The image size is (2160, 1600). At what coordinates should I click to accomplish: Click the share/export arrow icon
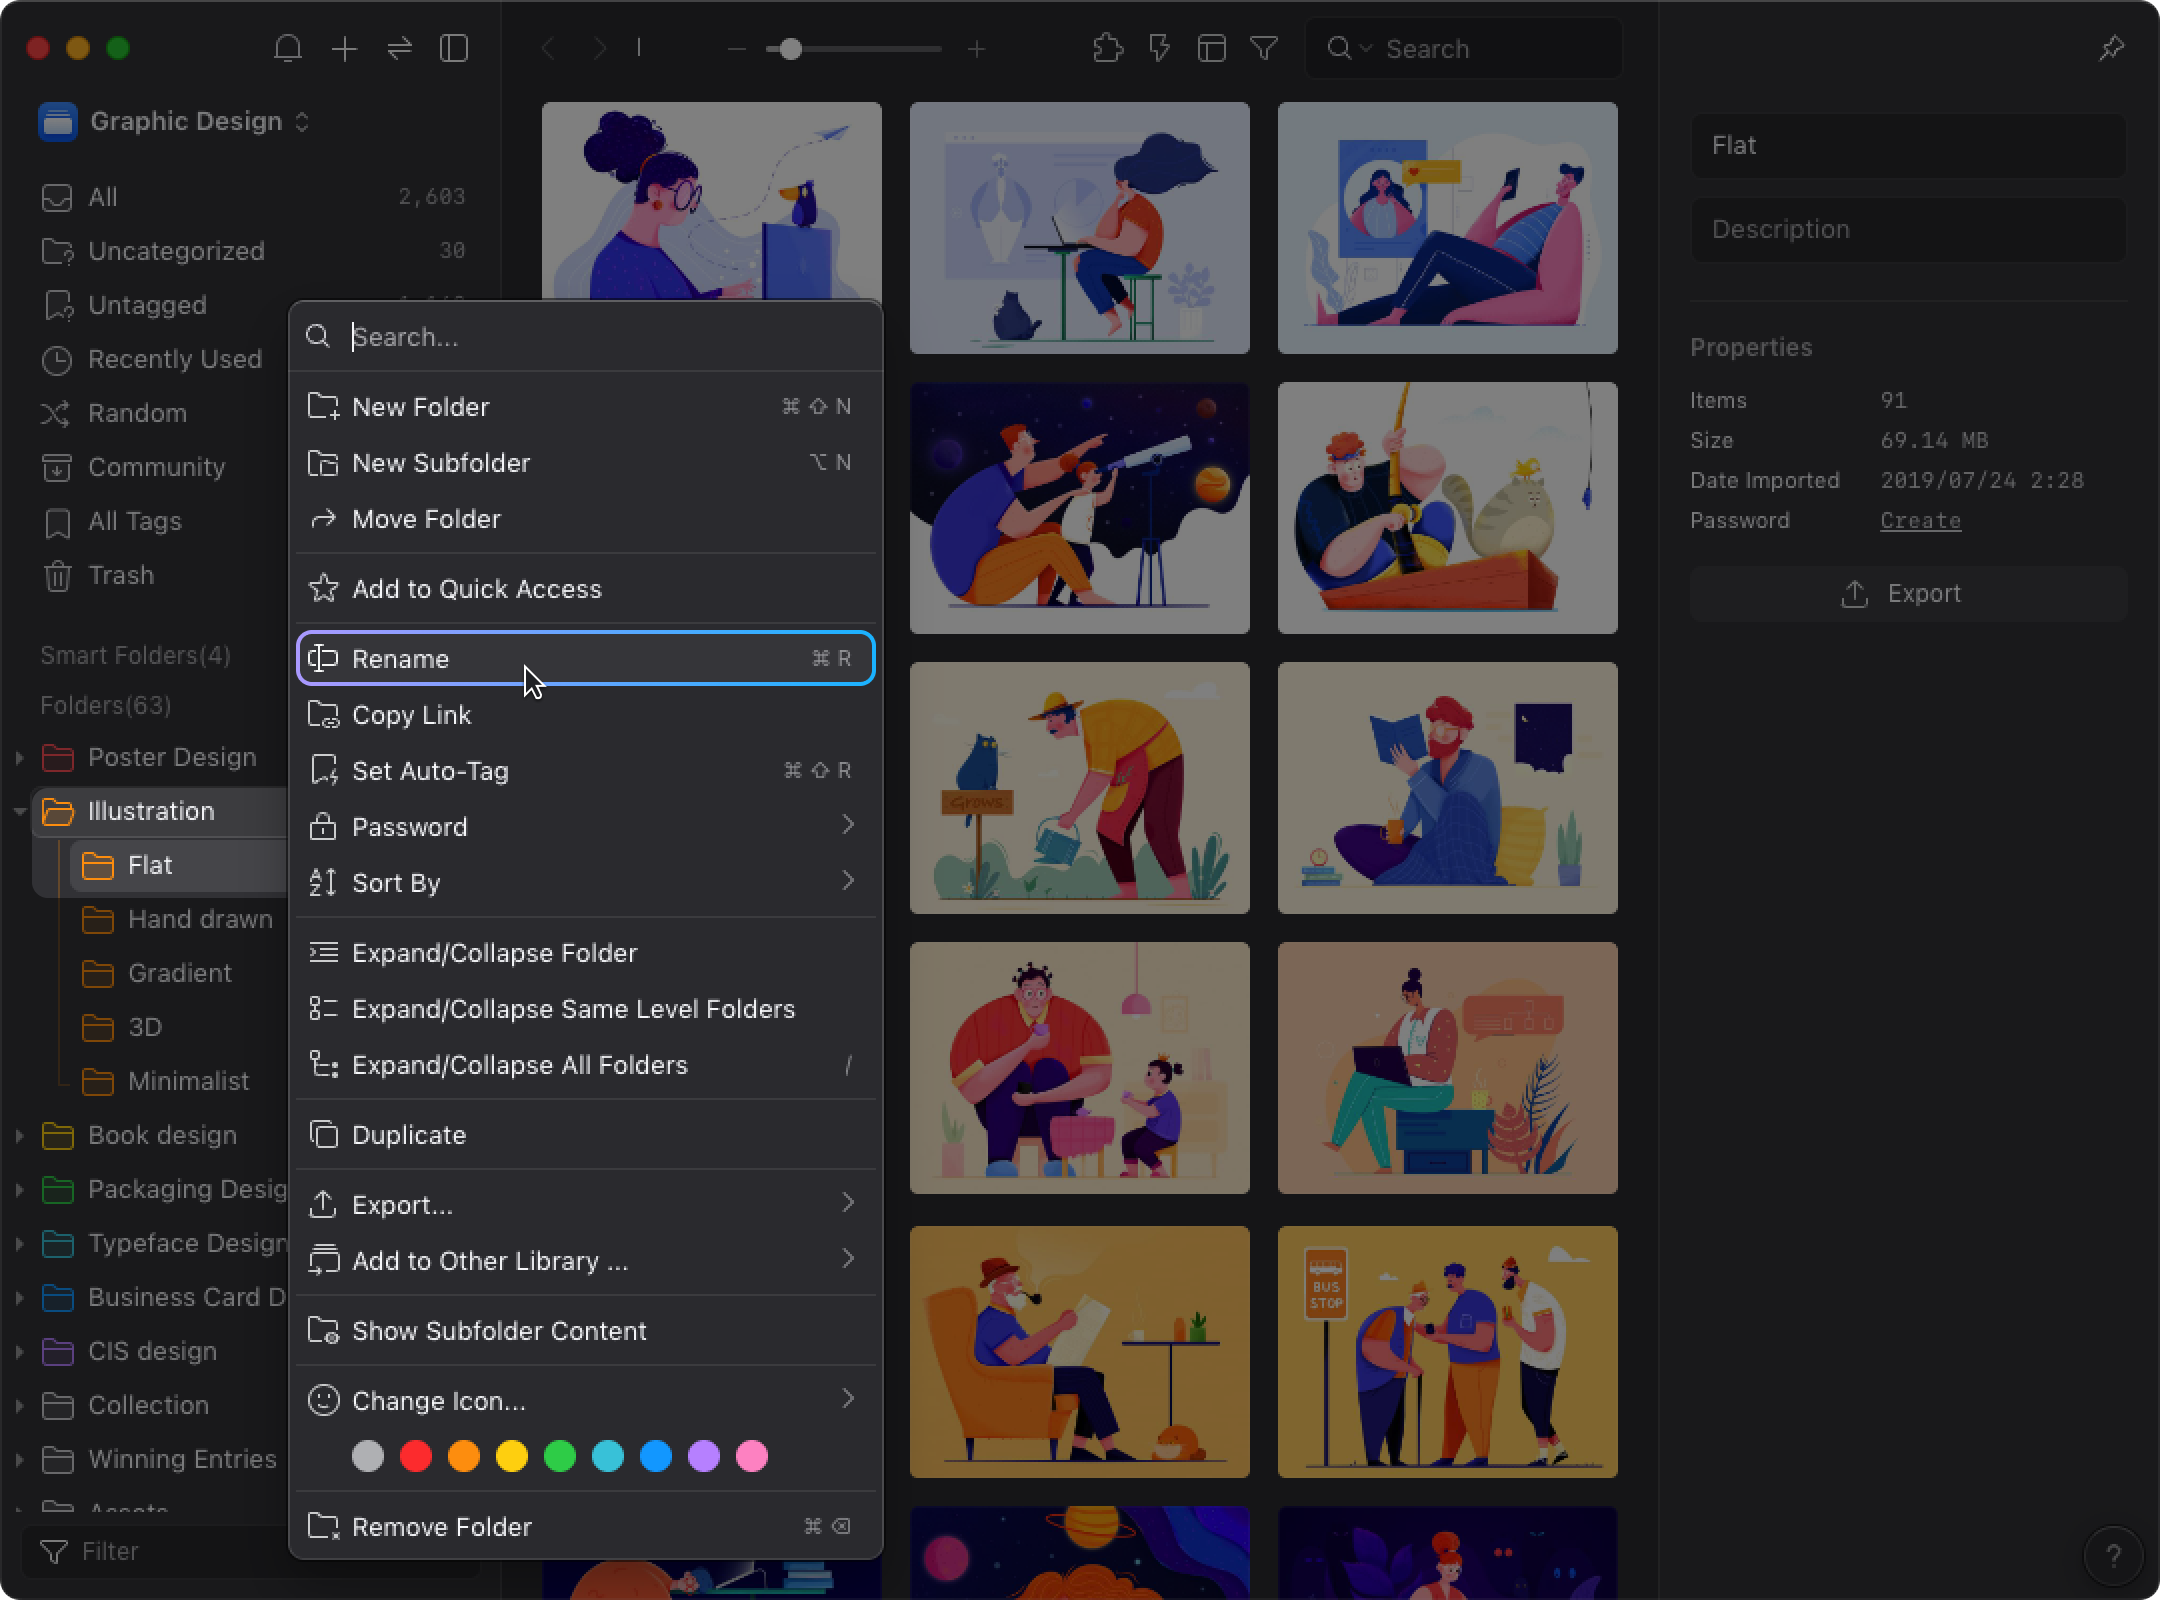tap(1854, 593)
